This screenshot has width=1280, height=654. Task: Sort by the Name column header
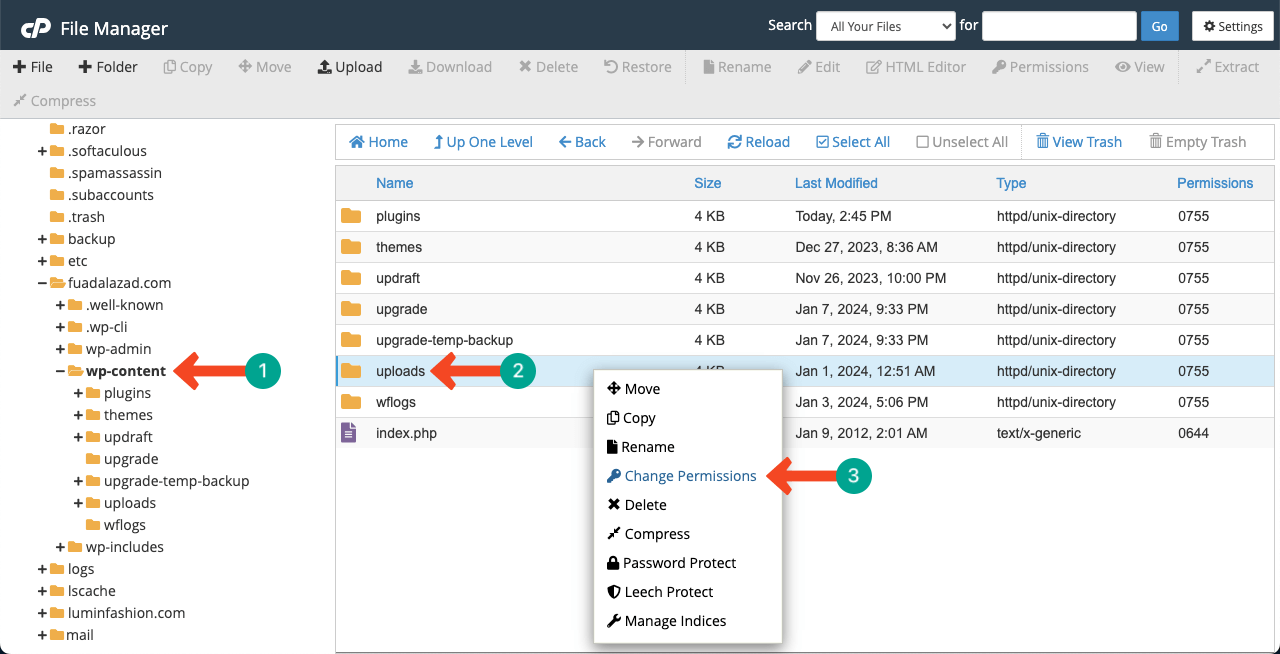tap(394, 183)
